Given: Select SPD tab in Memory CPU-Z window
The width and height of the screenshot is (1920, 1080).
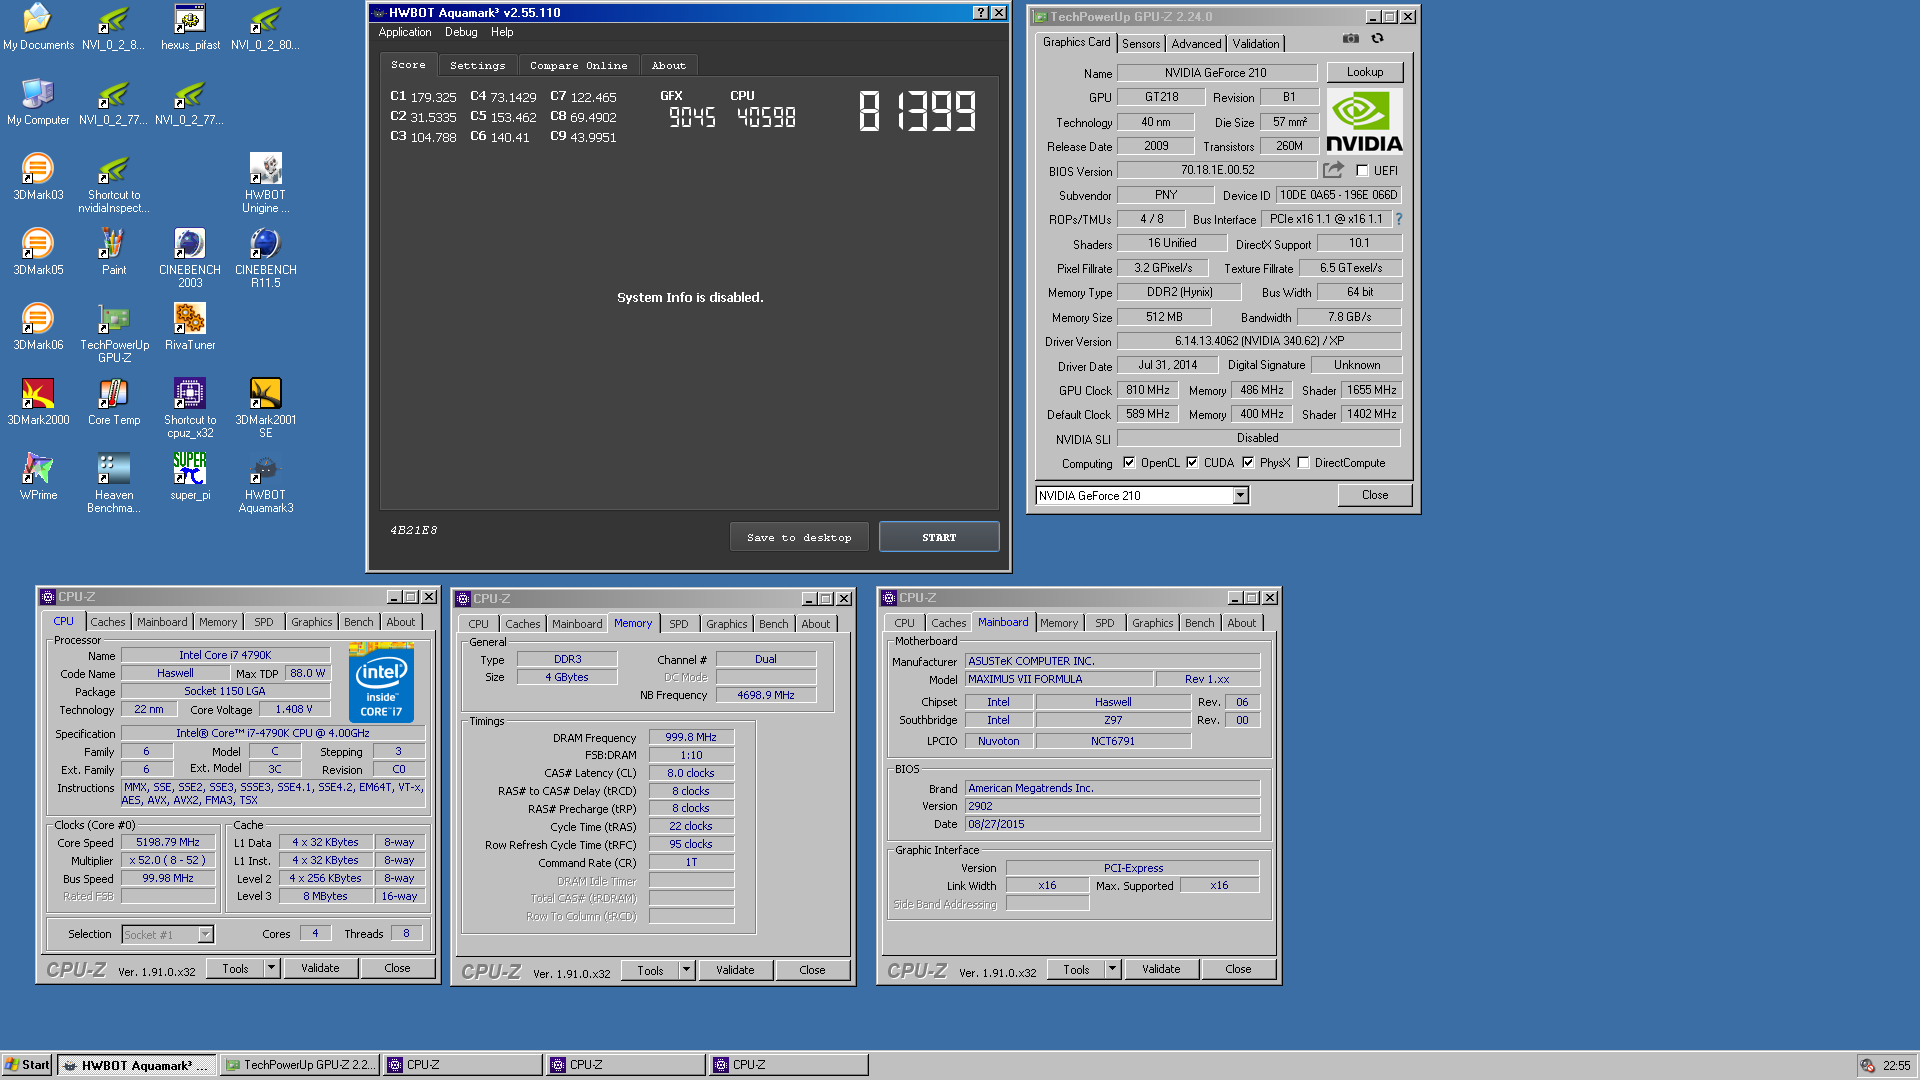Looking at the screenshot, I should pyautogui.click(x=679, y=624).
